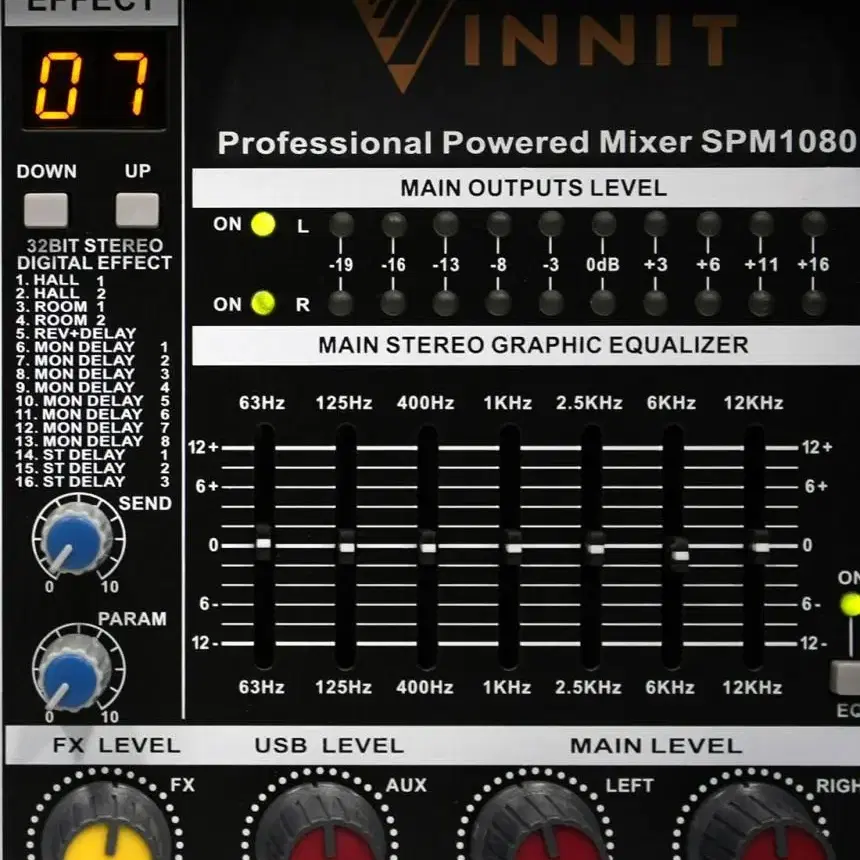Click the R channel +16 meter LED
Image resolution: width=860 pixels, height=860 pixels.
pyautogui.click(x=813, y=303)
